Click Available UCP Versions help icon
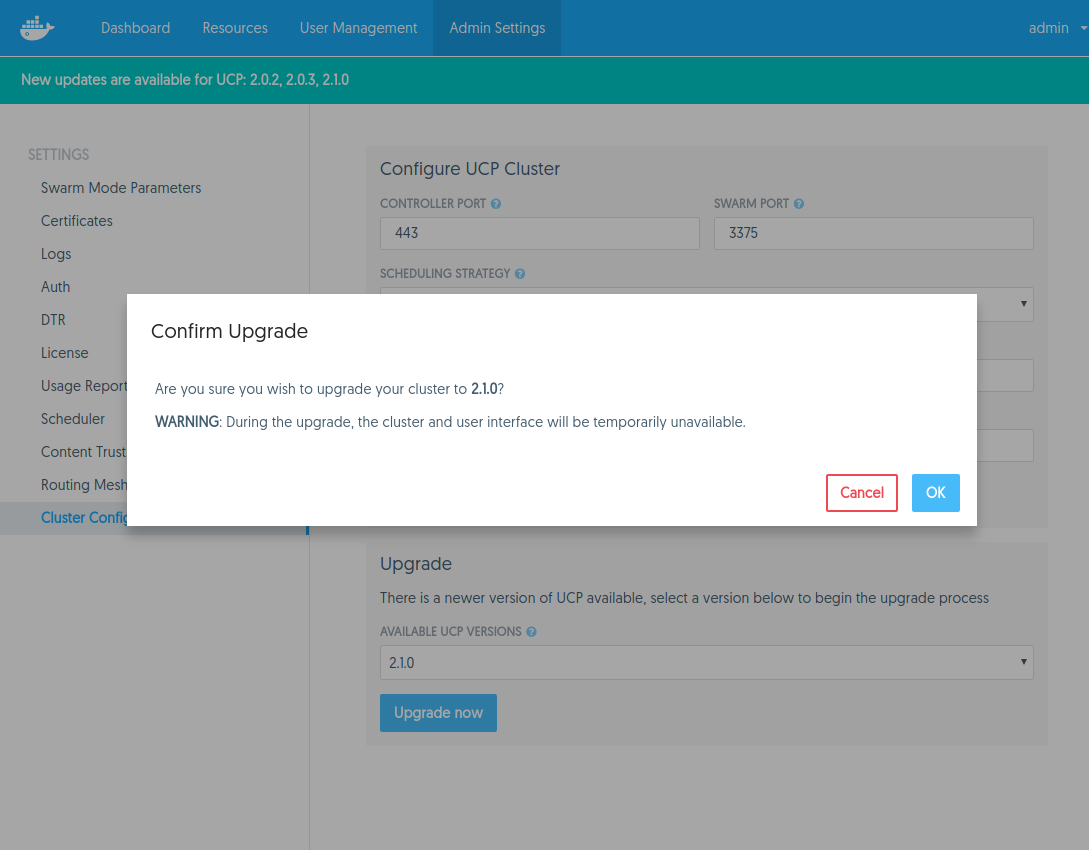This screenshot has height=850, width=1089. pyautogui.click(x=531, y=632)
